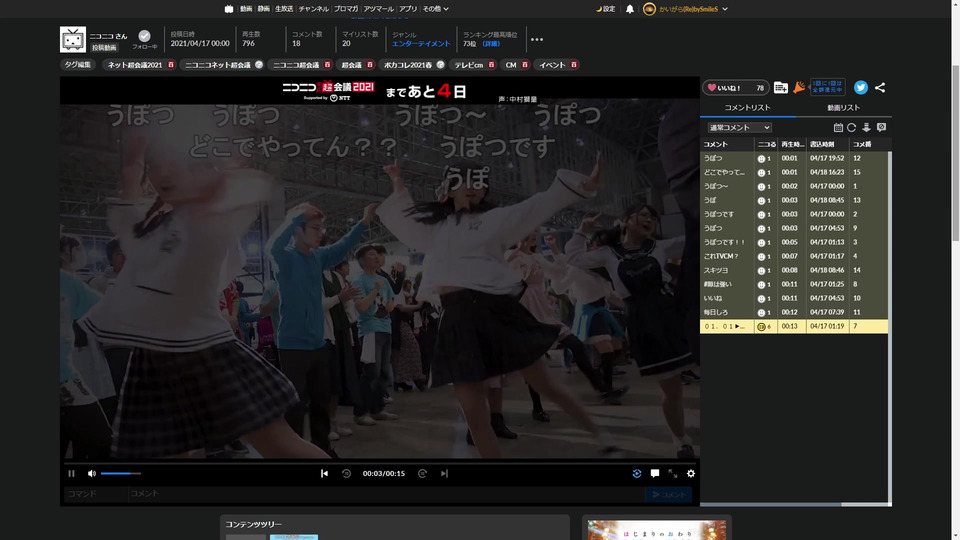Enter fullscreen mode with the arrows icon
960x540 pixels.
(x=673, y=473)
